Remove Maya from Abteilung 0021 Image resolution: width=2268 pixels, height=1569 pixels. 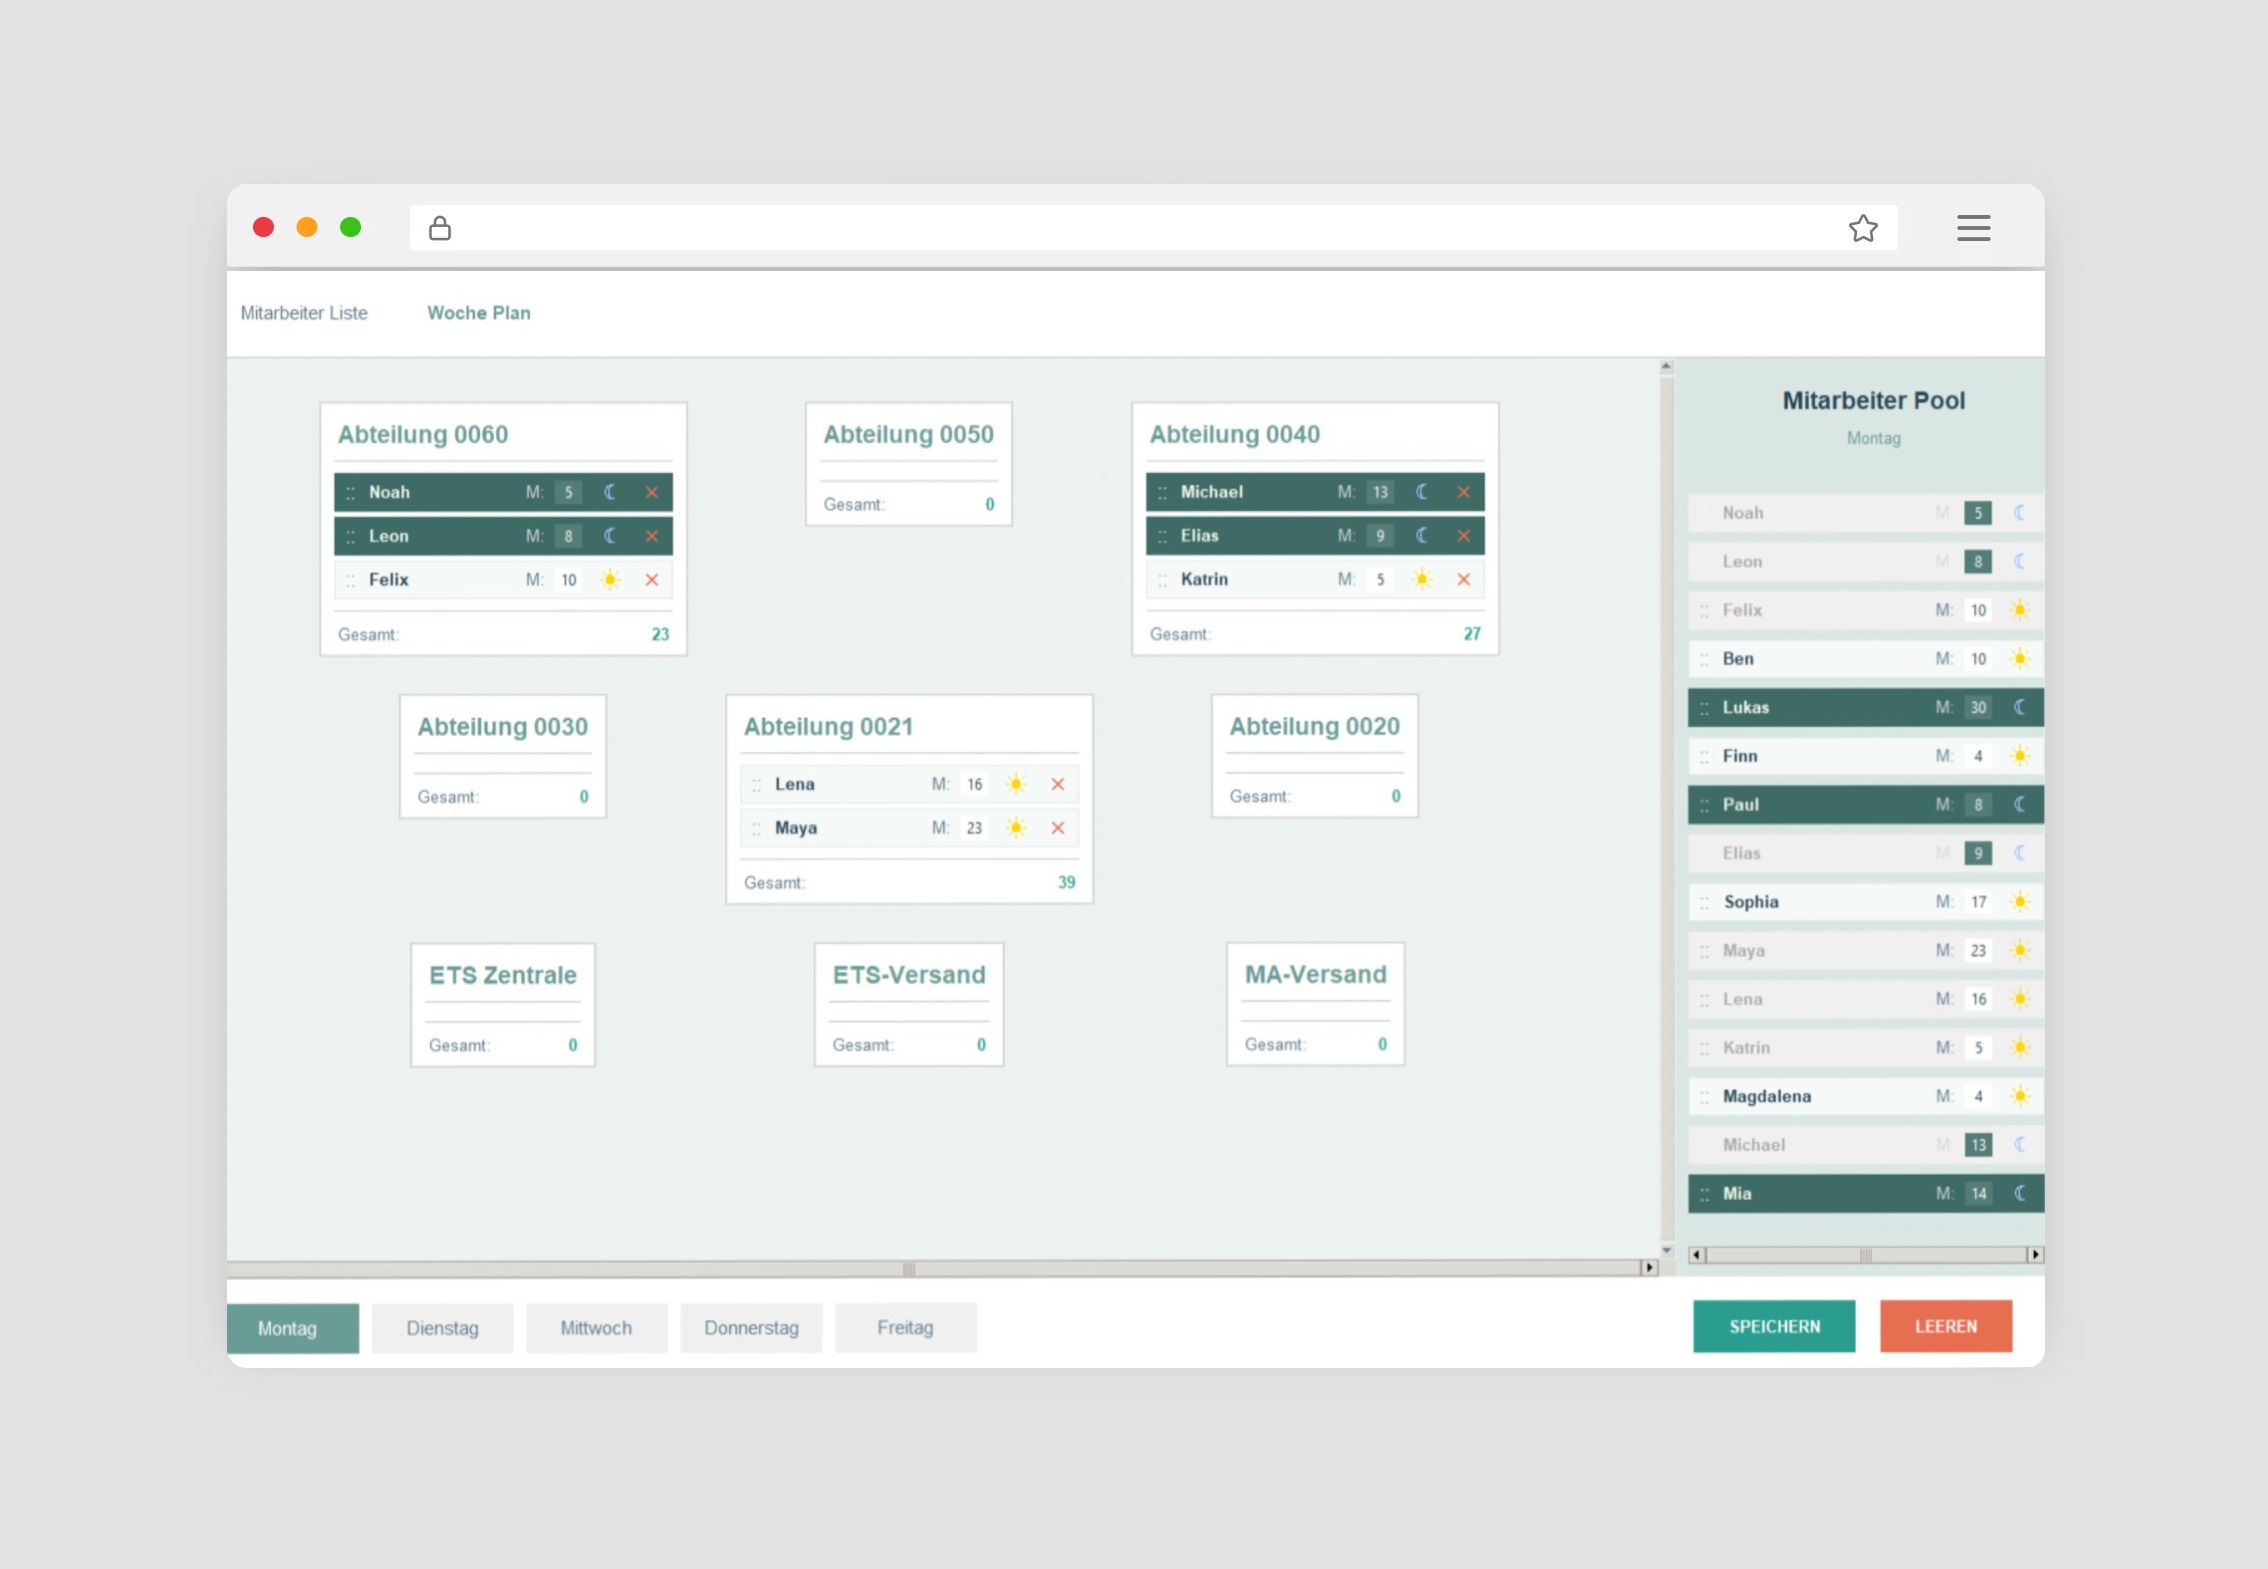click(1058, 828)
